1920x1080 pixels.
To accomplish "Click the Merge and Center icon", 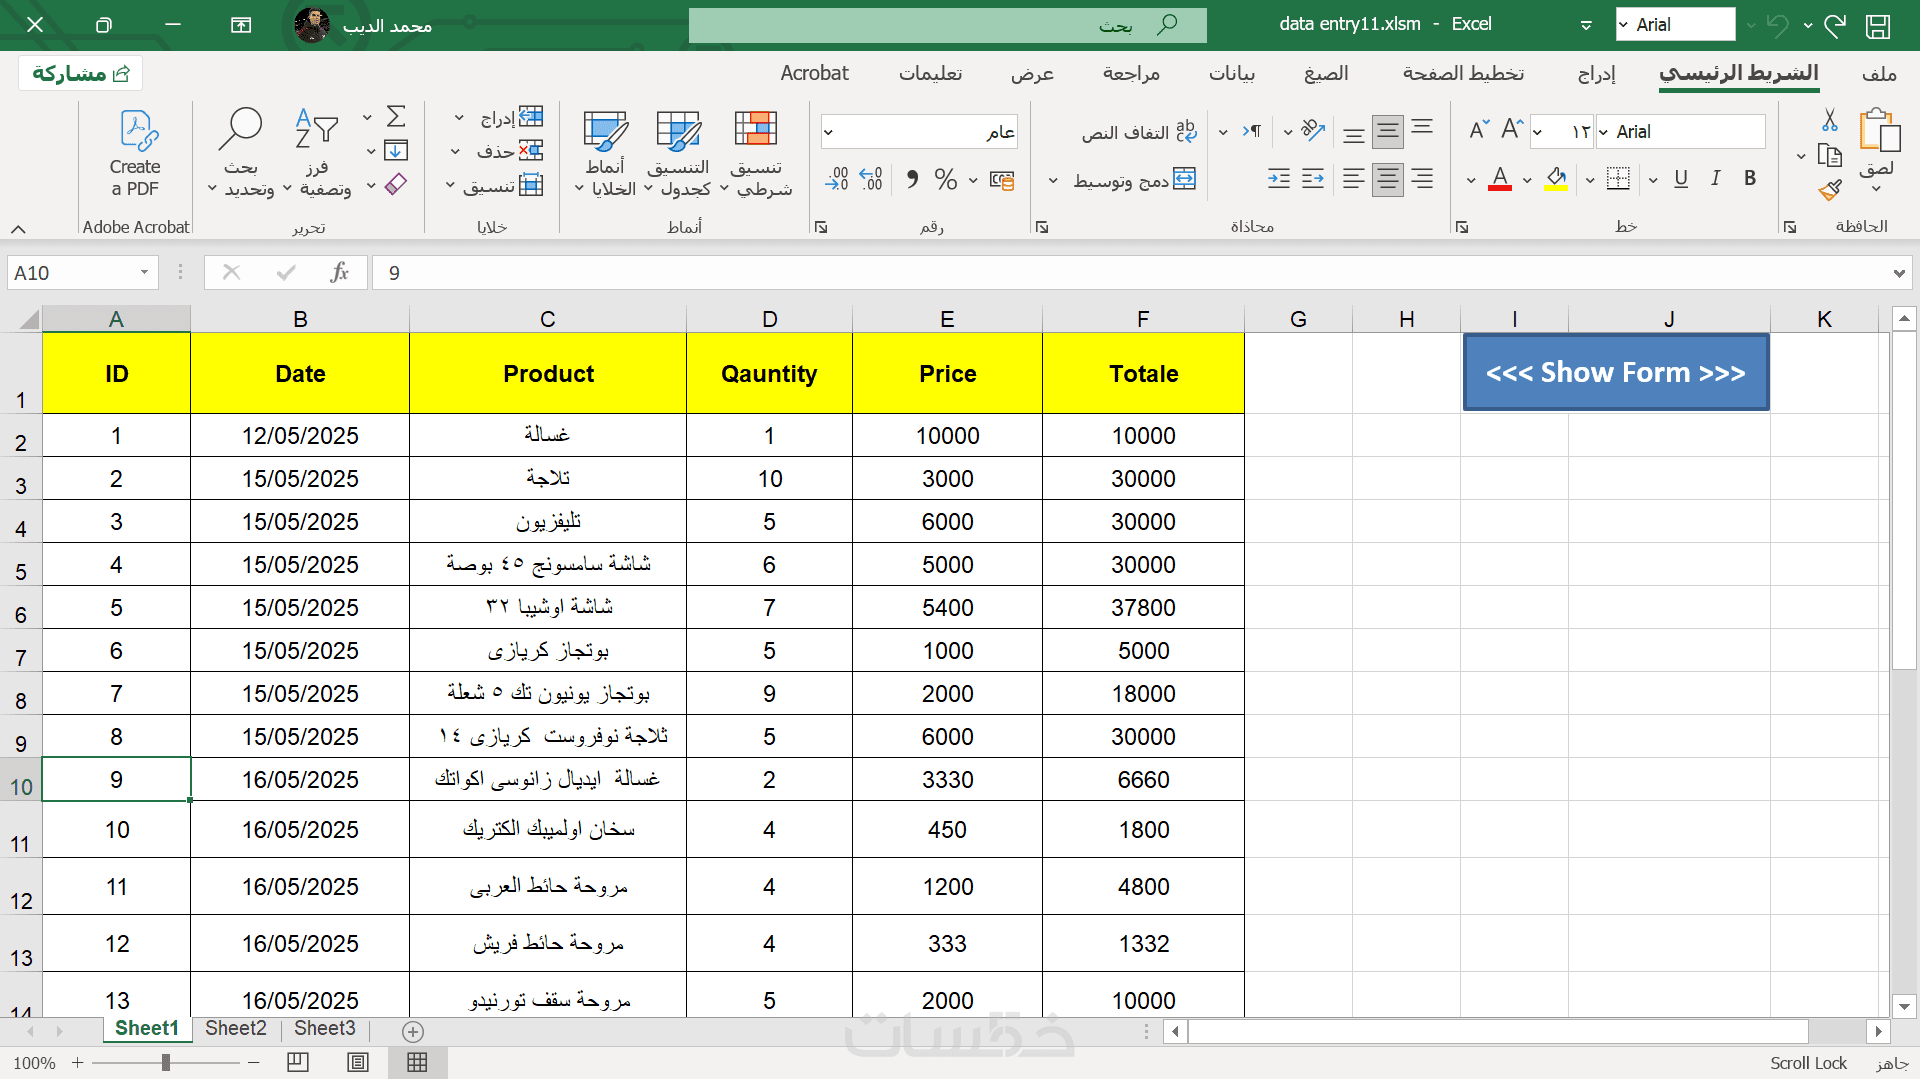I will pos(1184,180).
